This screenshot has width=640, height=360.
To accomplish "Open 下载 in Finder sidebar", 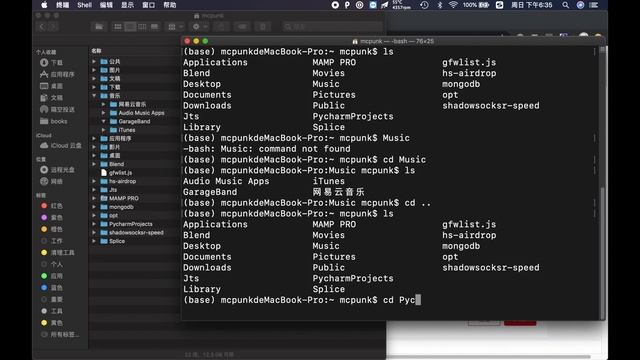I will tap(51, 62).
